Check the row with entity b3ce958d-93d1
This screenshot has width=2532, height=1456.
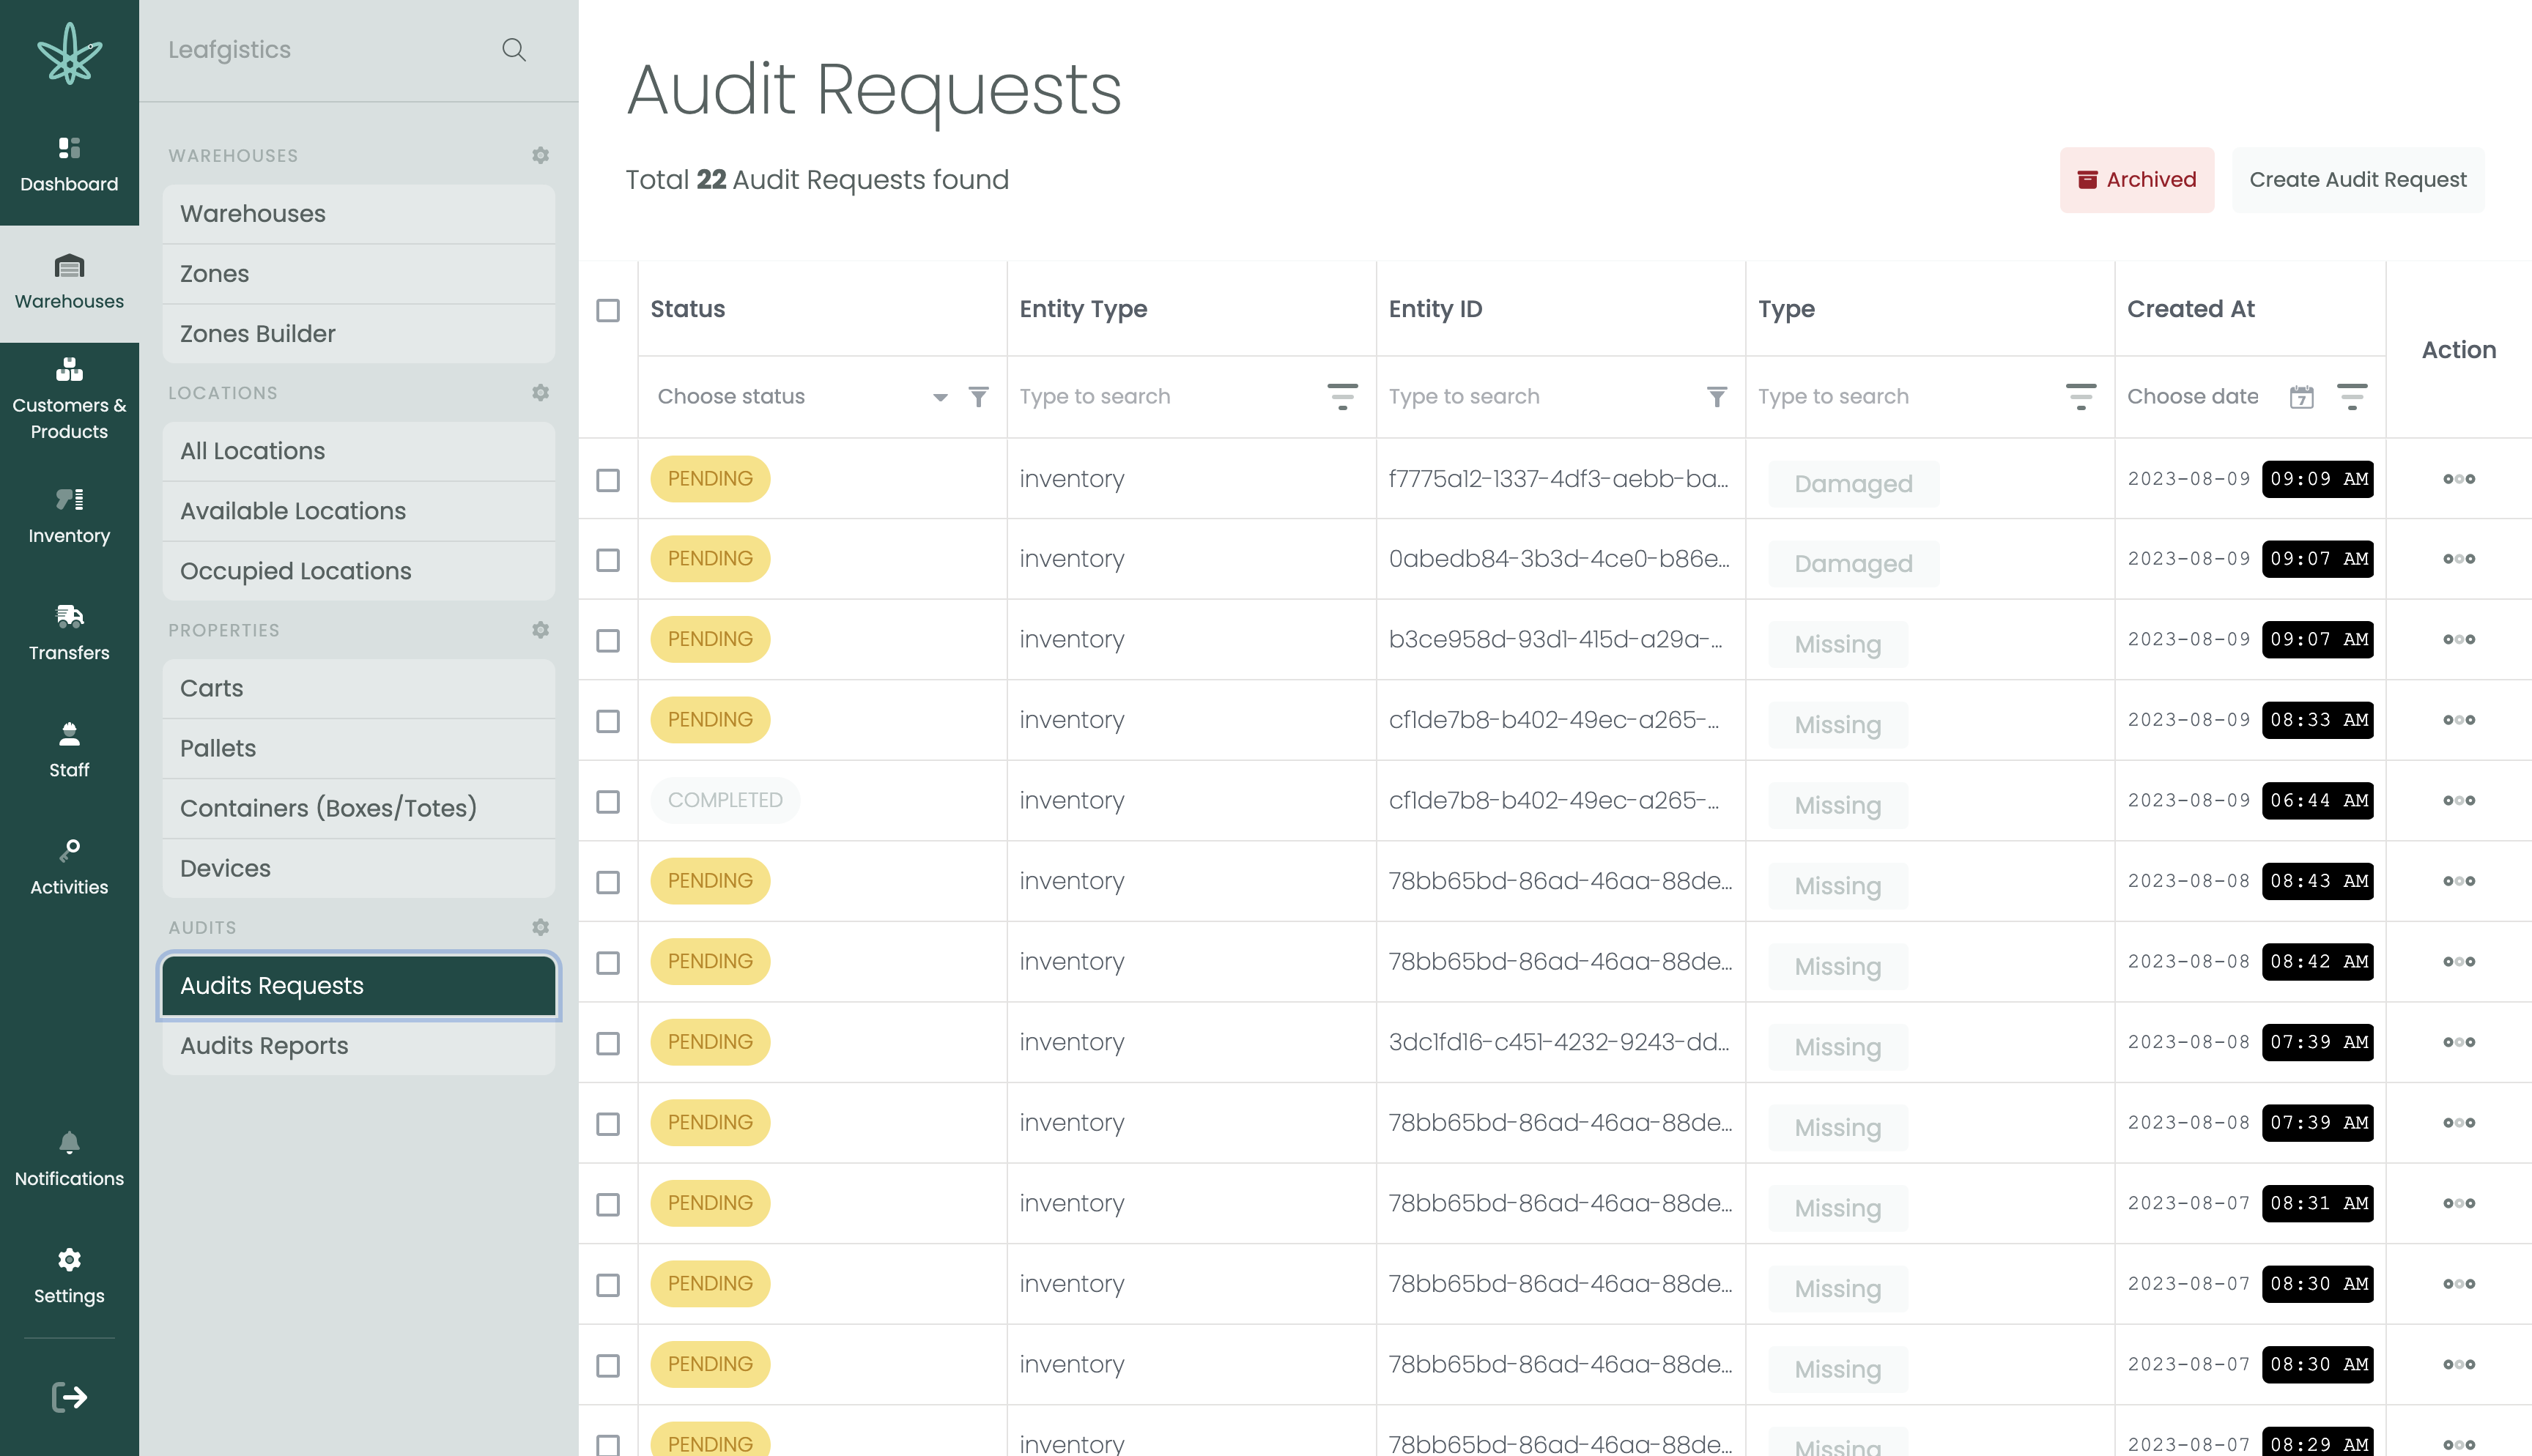coord(608,640)
